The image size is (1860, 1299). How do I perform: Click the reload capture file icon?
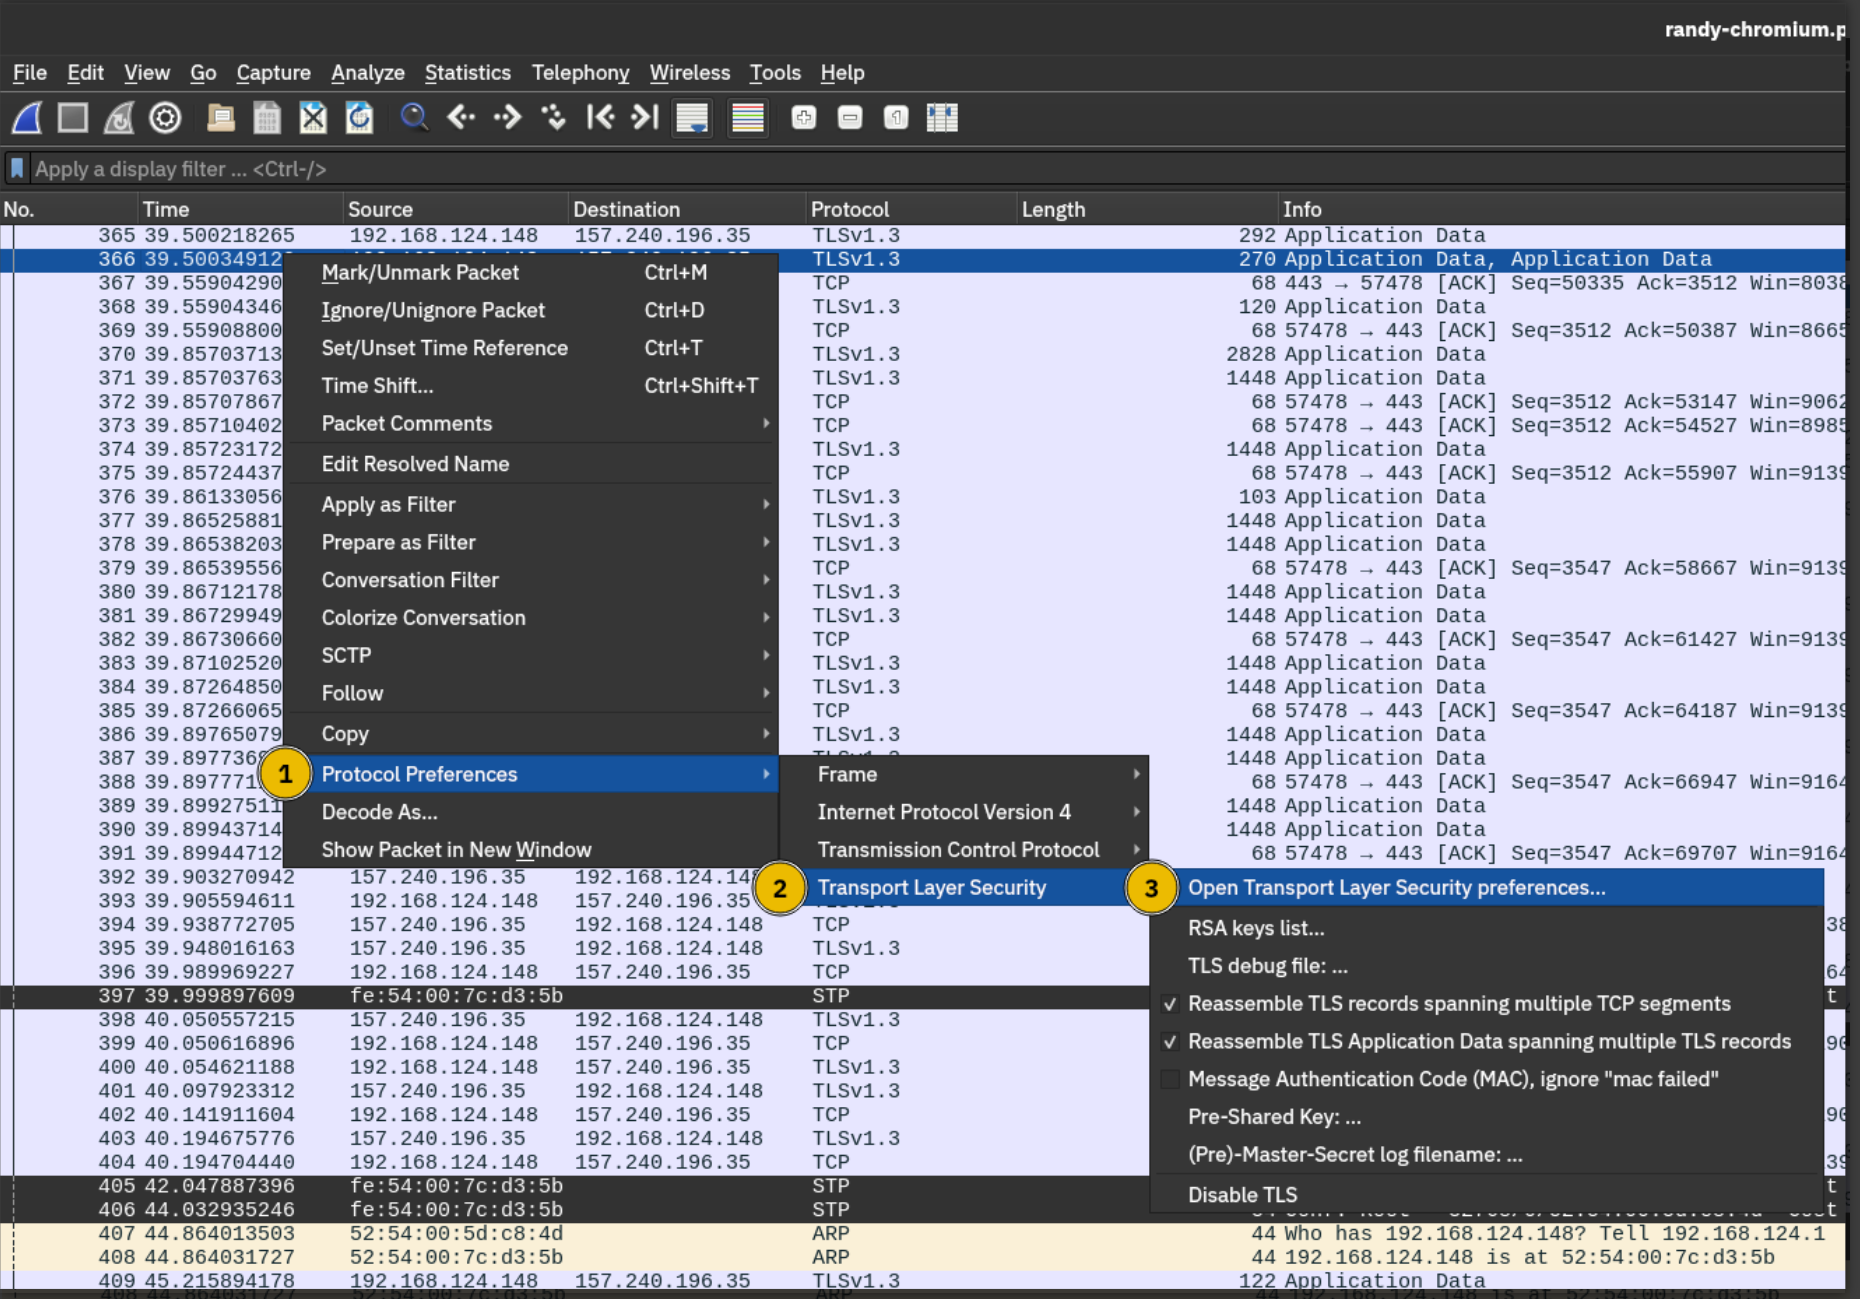[x=359, y=118]
